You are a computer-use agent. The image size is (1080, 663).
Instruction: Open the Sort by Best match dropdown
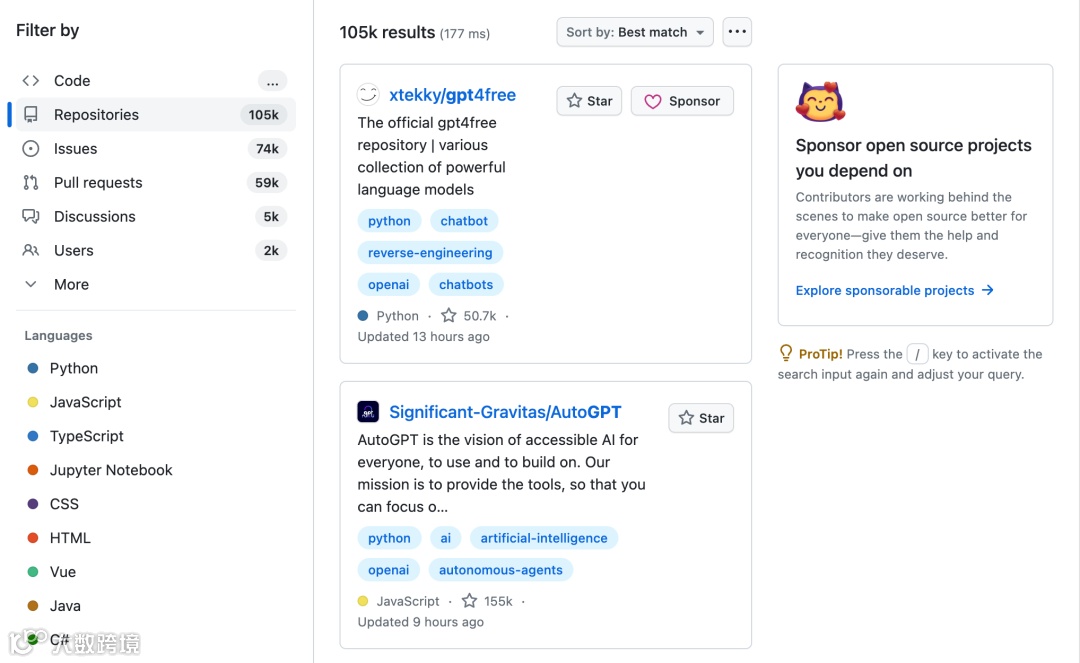point(635,32)
